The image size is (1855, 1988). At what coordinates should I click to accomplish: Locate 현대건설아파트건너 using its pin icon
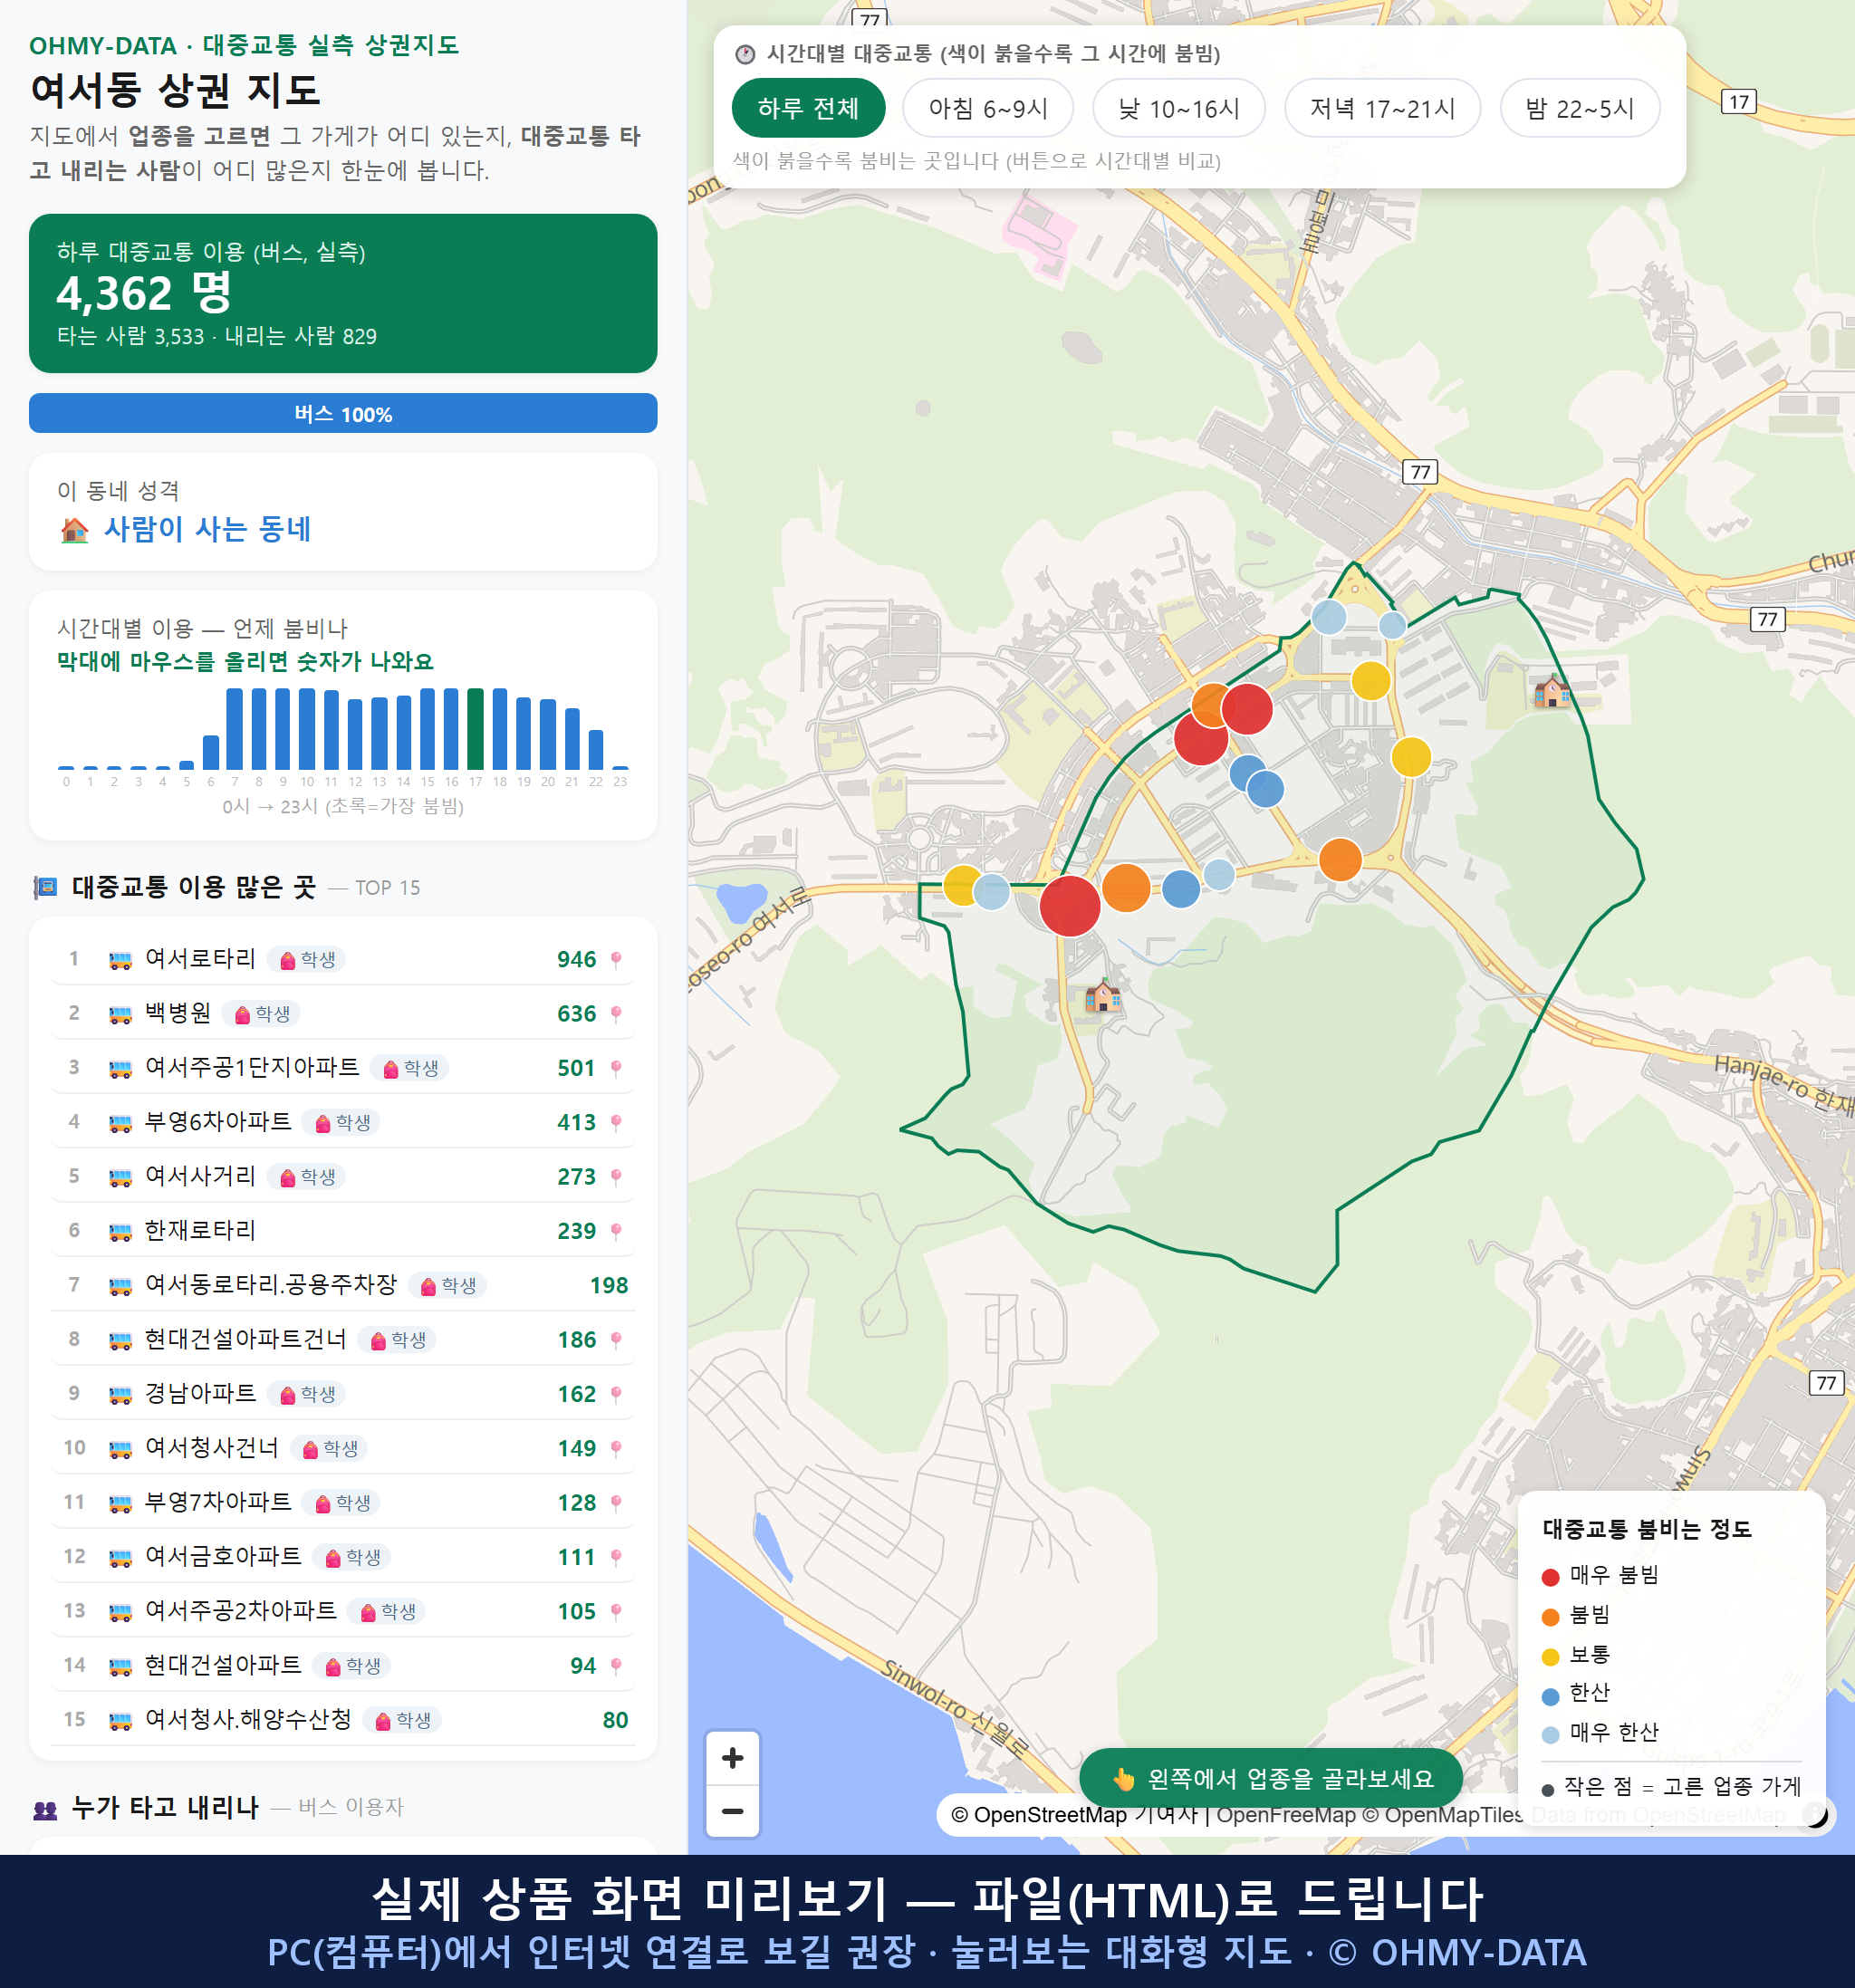pyautogui.click(x=616, y=1340)
